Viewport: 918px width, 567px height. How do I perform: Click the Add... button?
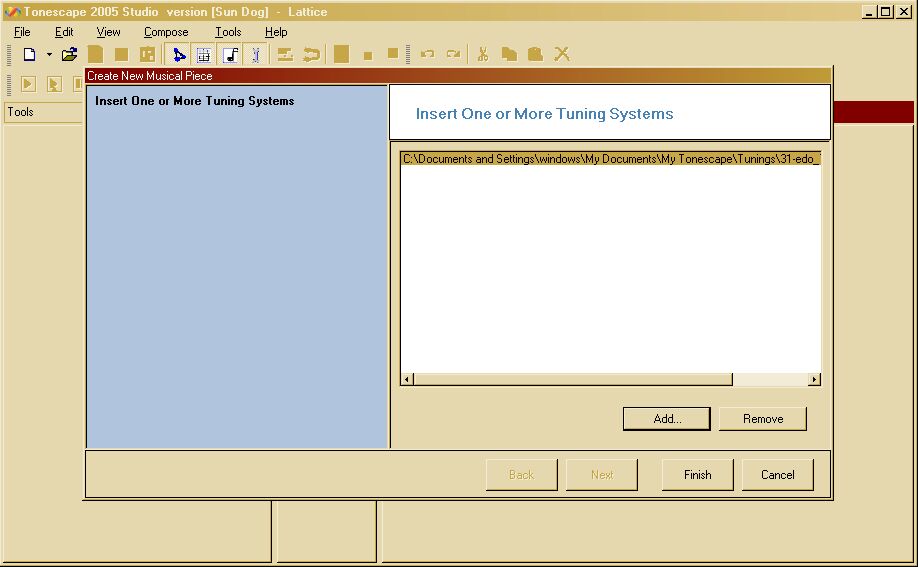(x=667, y=419)
